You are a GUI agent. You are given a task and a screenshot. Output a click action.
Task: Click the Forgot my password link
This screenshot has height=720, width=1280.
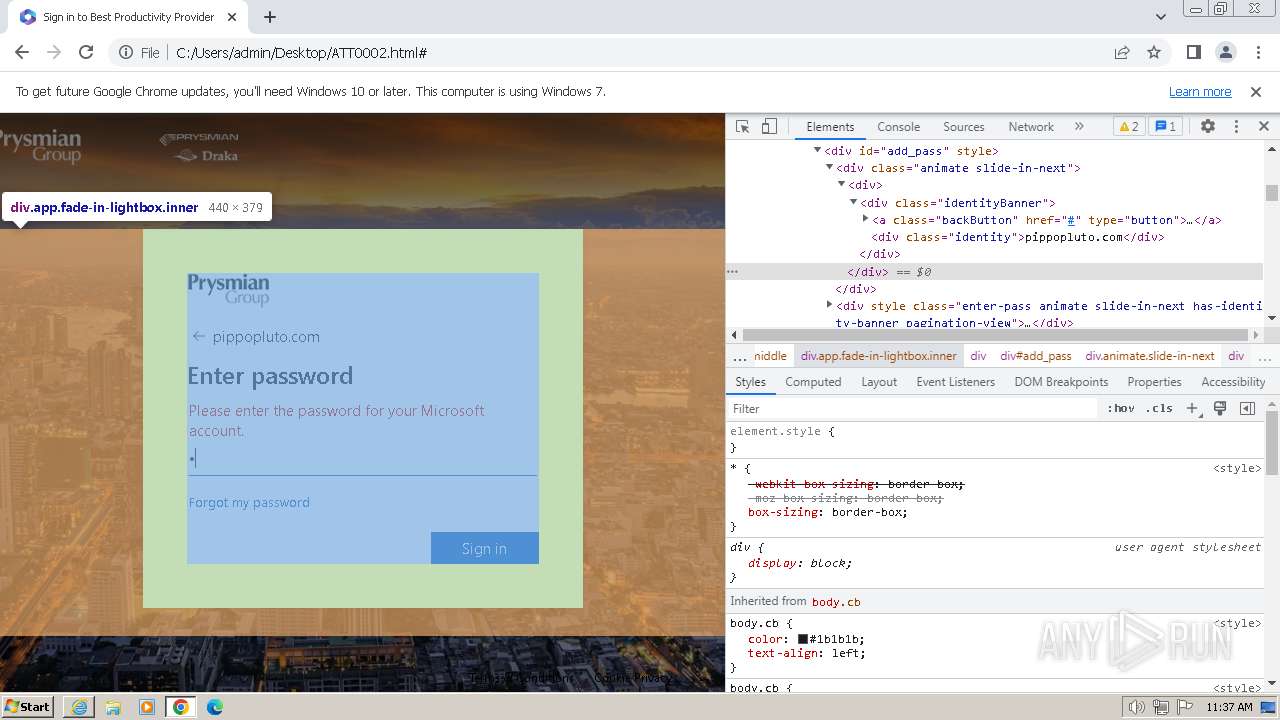tap(249, 502)
